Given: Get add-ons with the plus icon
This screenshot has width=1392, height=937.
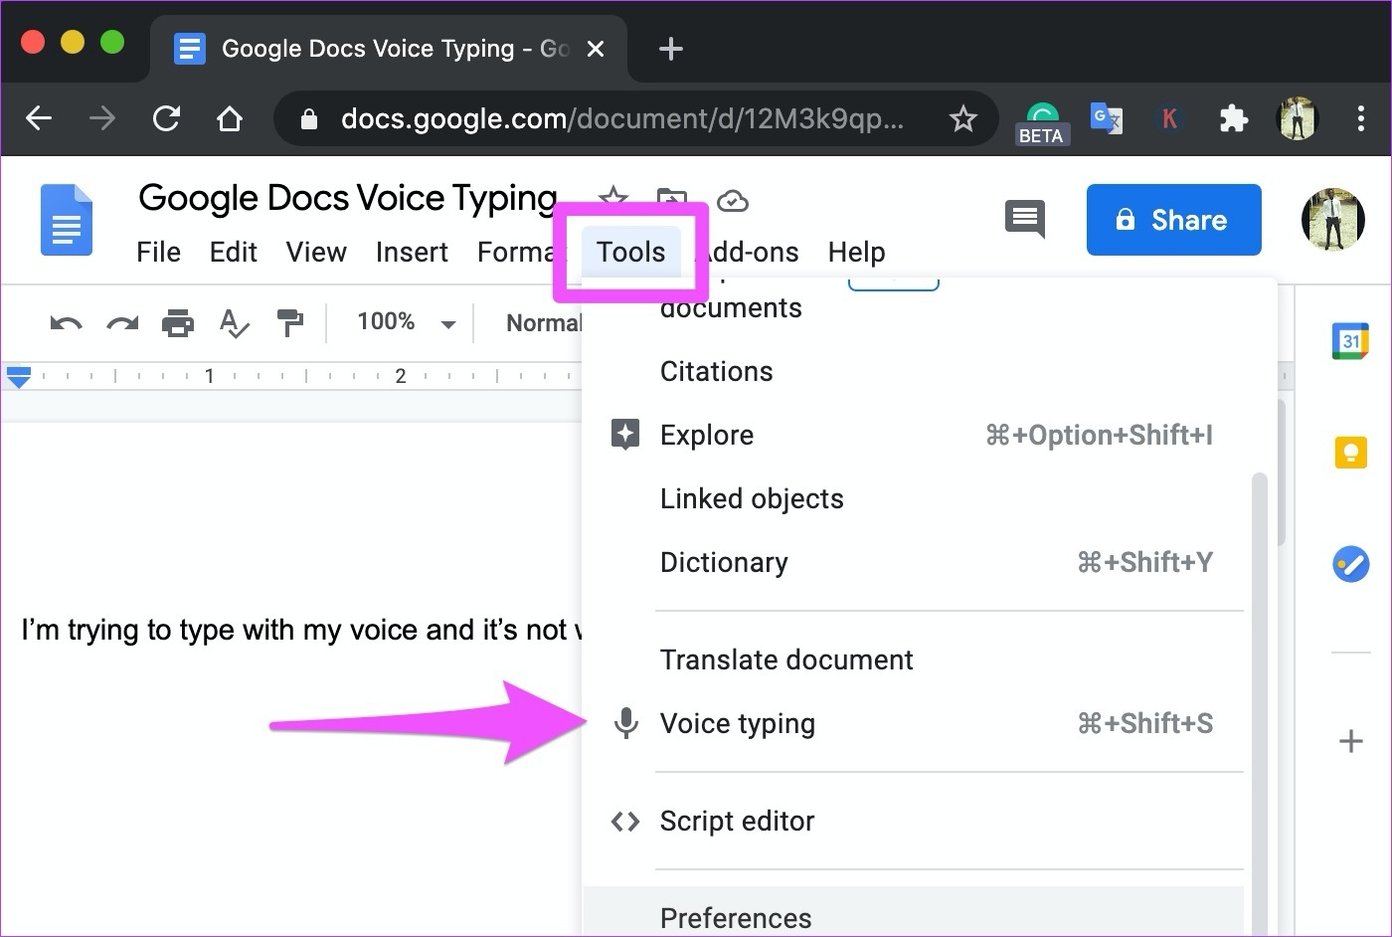Looking at the screenshot, I should pyautogui.click(x=1351, y=741).
